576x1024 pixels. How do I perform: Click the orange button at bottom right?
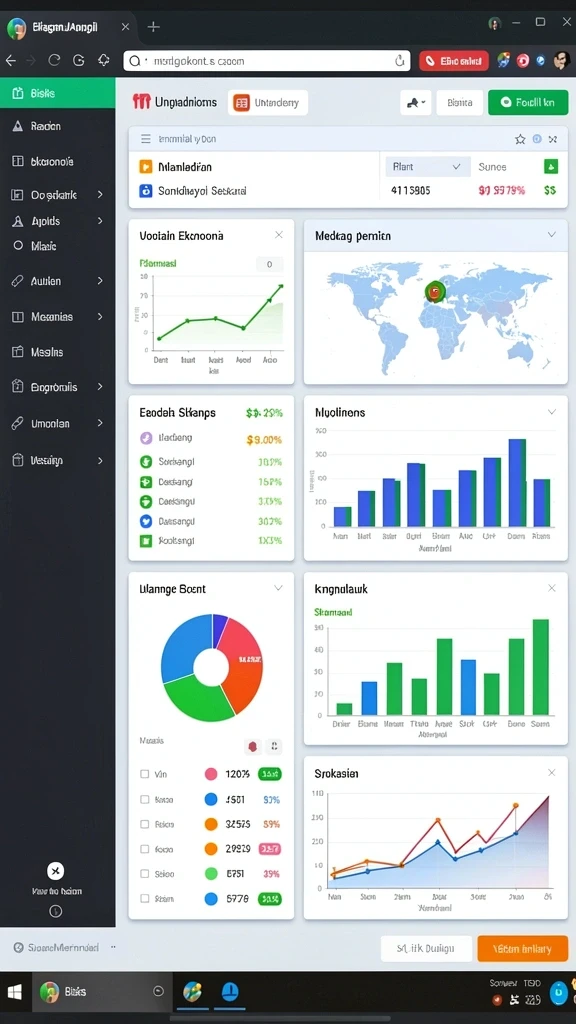tap(522, 949)
